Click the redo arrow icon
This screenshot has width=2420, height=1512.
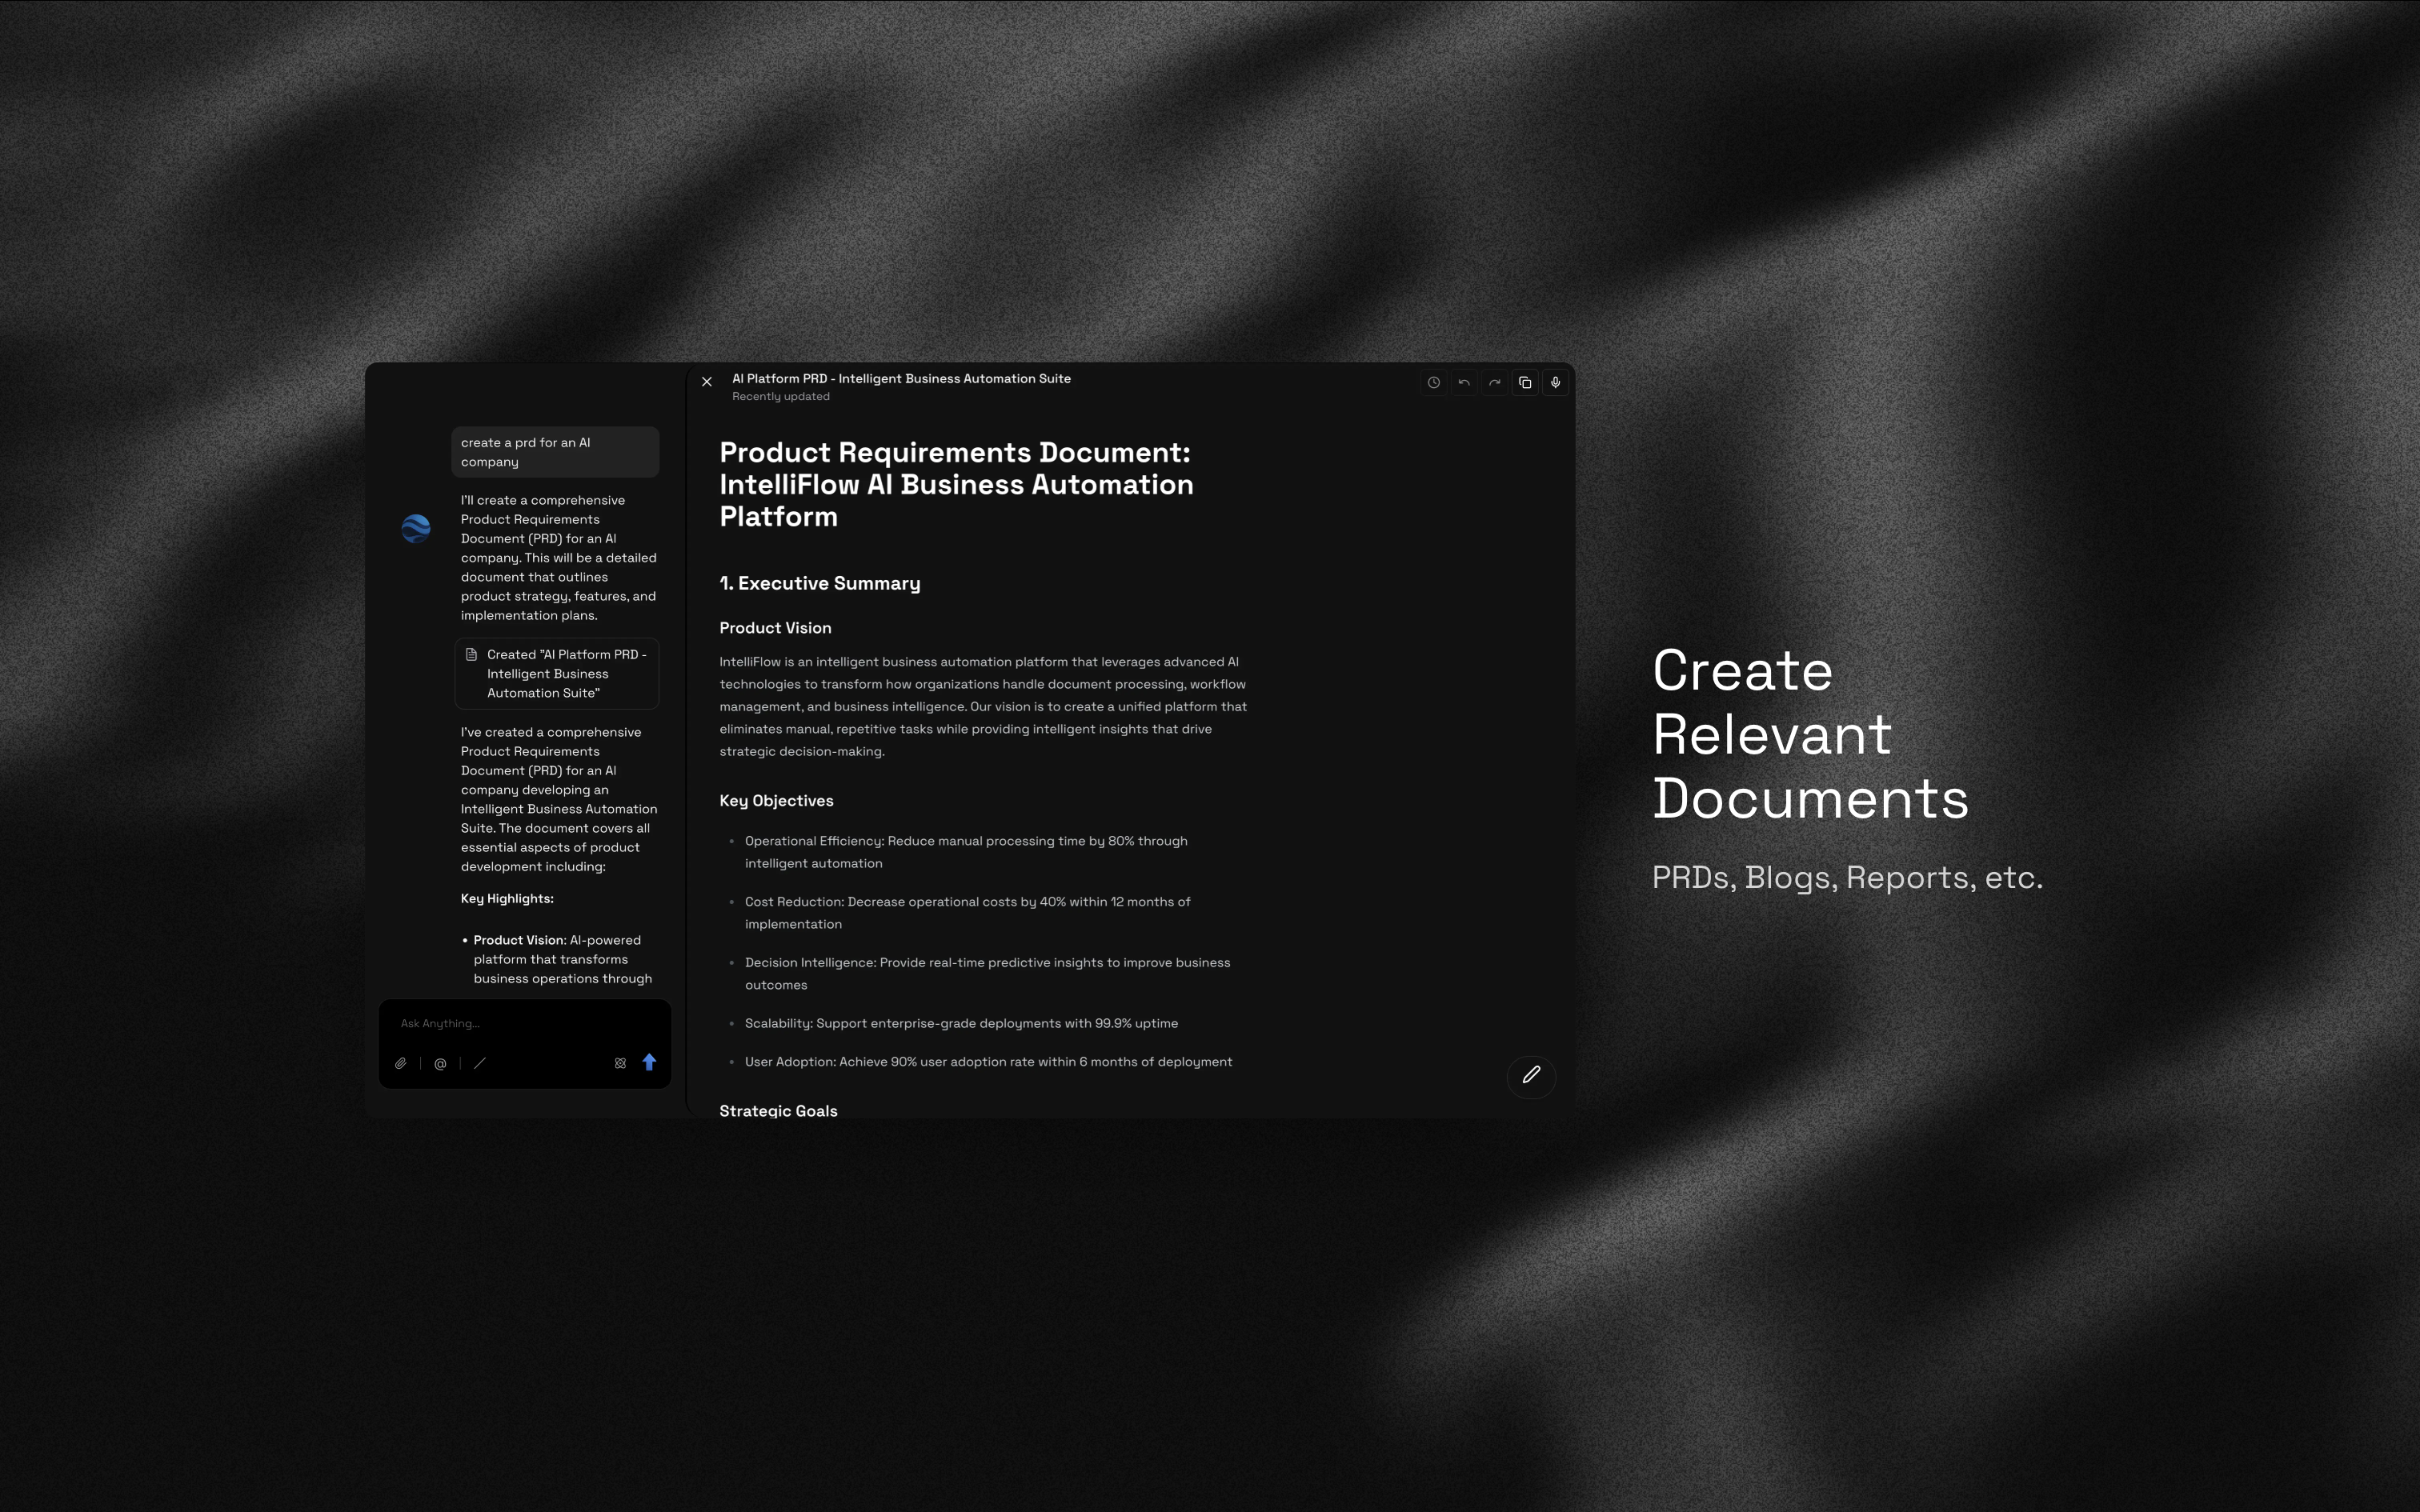(1494, 382)
